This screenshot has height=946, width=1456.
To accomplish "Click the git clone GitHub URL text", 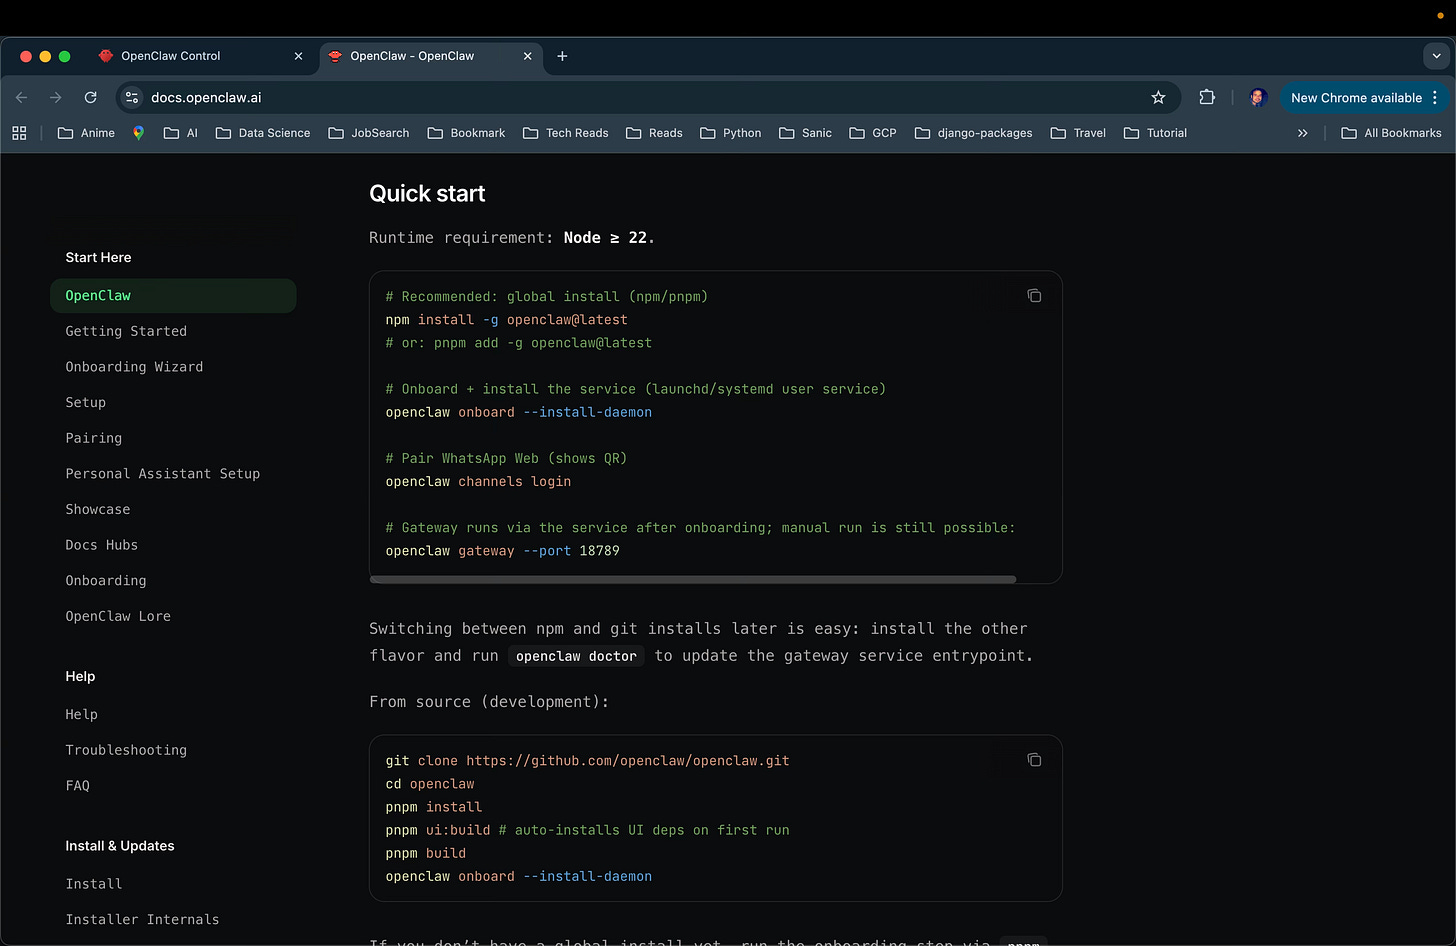I will coord(628,761).
